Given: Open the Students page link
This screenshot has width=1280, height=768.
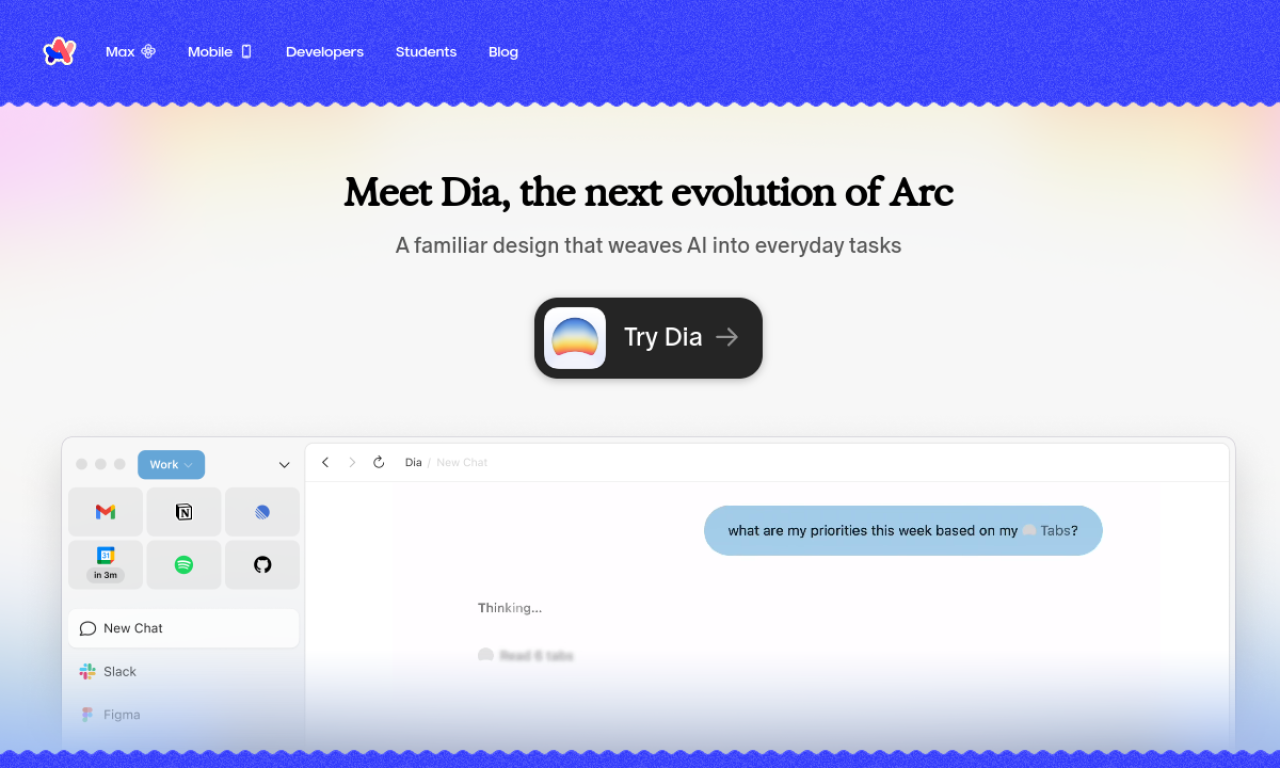Looking at the screenshot, I should [426, 51].
